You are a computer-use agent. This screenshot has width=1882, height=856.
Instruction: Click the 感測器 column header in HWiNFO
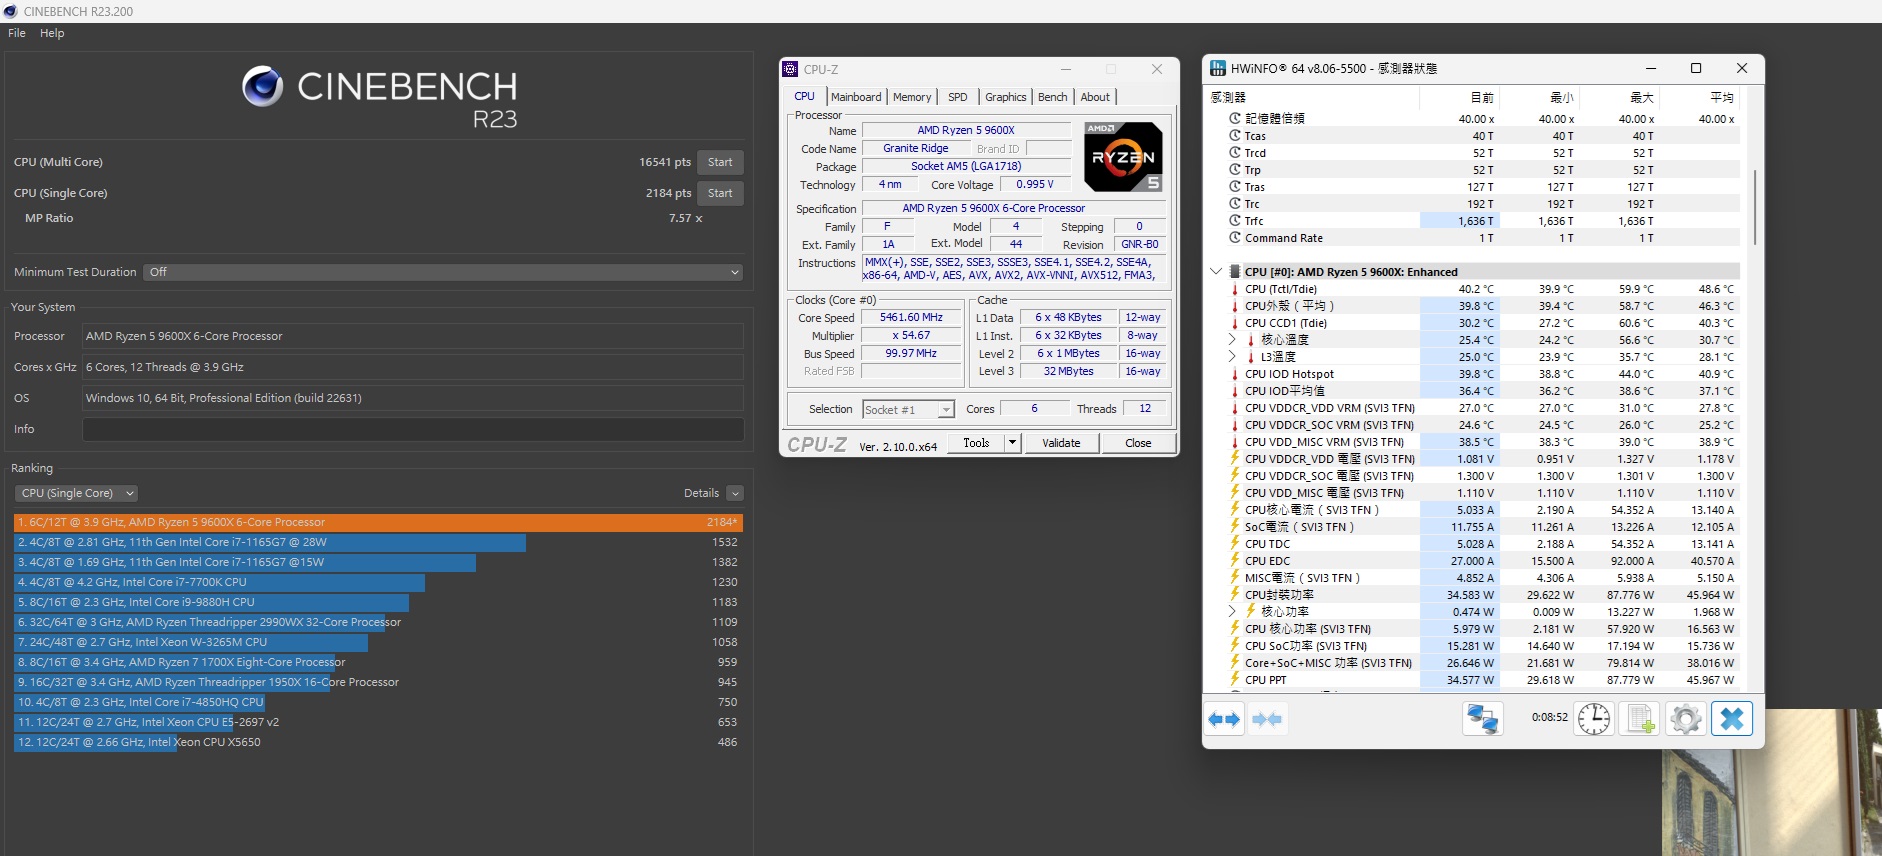click(x=1312, y=97)
